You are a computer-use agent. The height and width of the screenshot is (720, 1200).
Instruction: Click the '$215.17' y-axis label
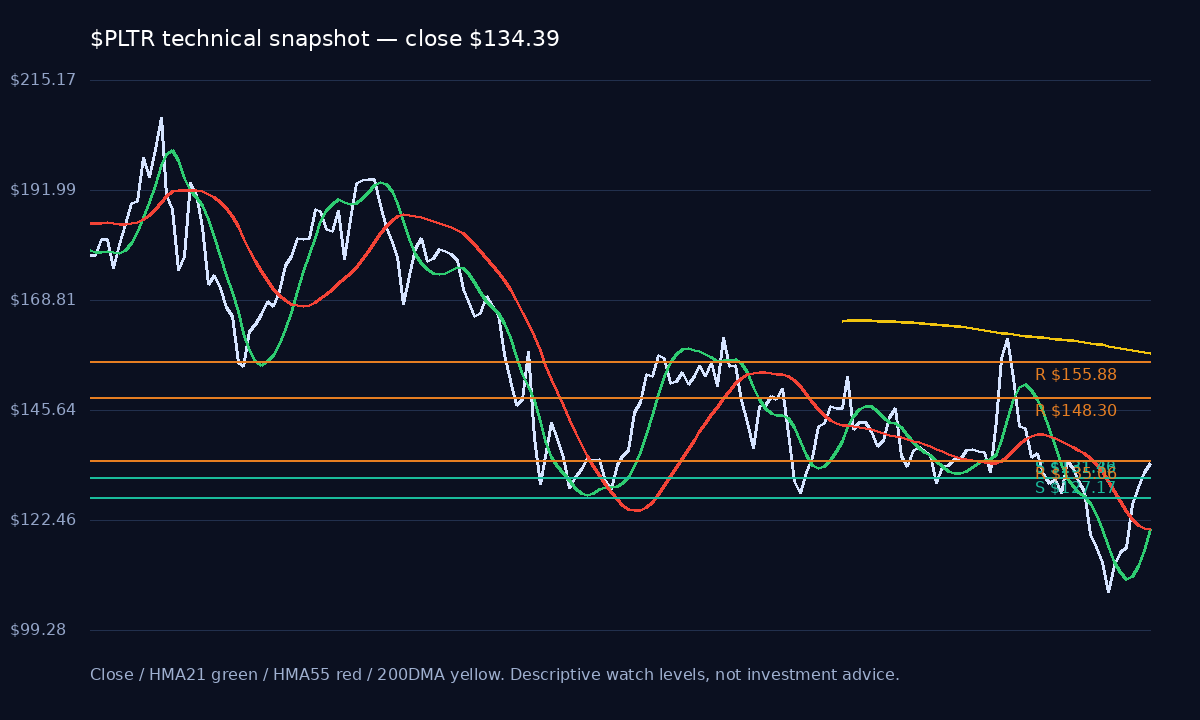[43, 79]
